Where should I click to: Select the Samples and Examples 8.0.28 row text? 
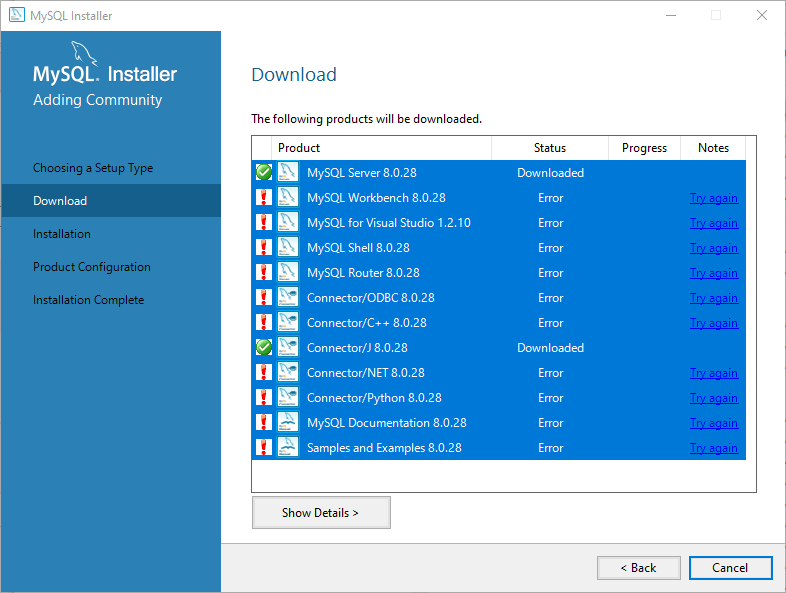[384, 448]
